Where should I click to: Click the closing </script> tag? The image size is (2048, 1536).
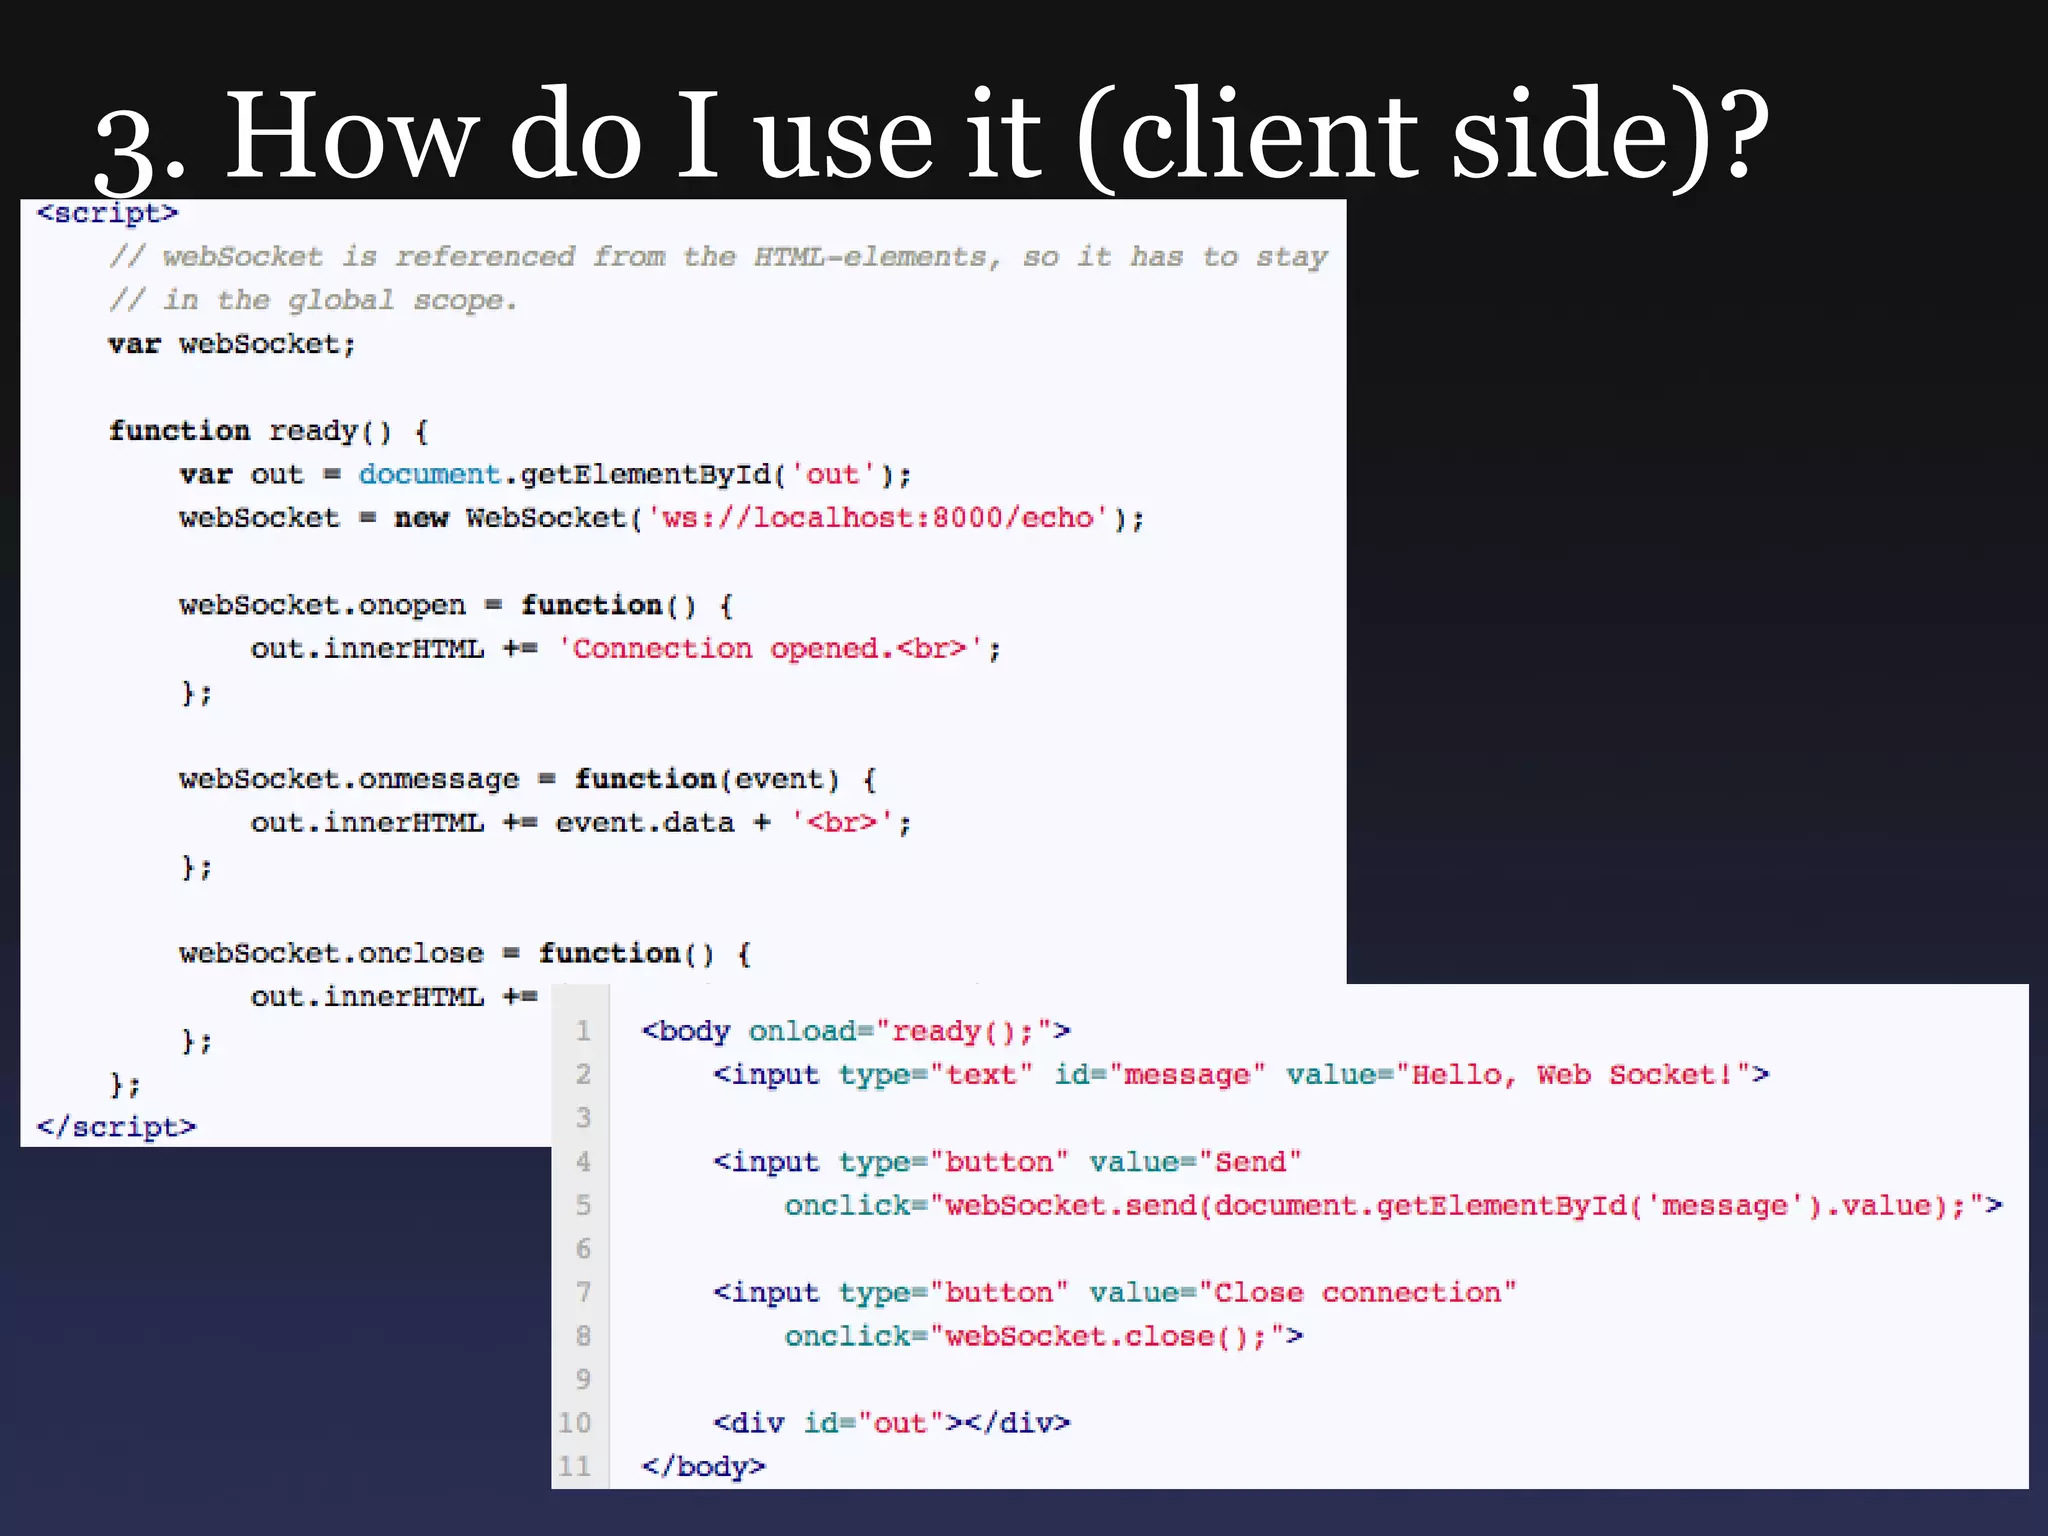(116, 1127)
